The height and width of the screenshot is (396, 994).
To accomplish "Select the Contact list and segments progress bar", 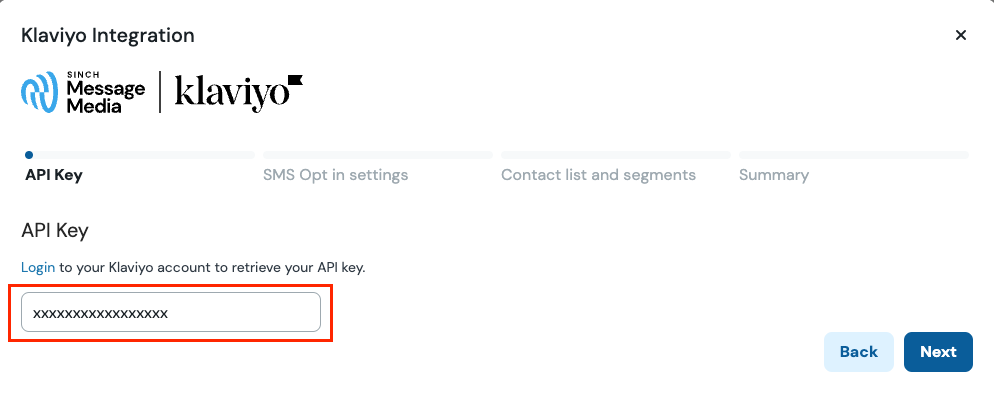I will click(x=616, y=155).
